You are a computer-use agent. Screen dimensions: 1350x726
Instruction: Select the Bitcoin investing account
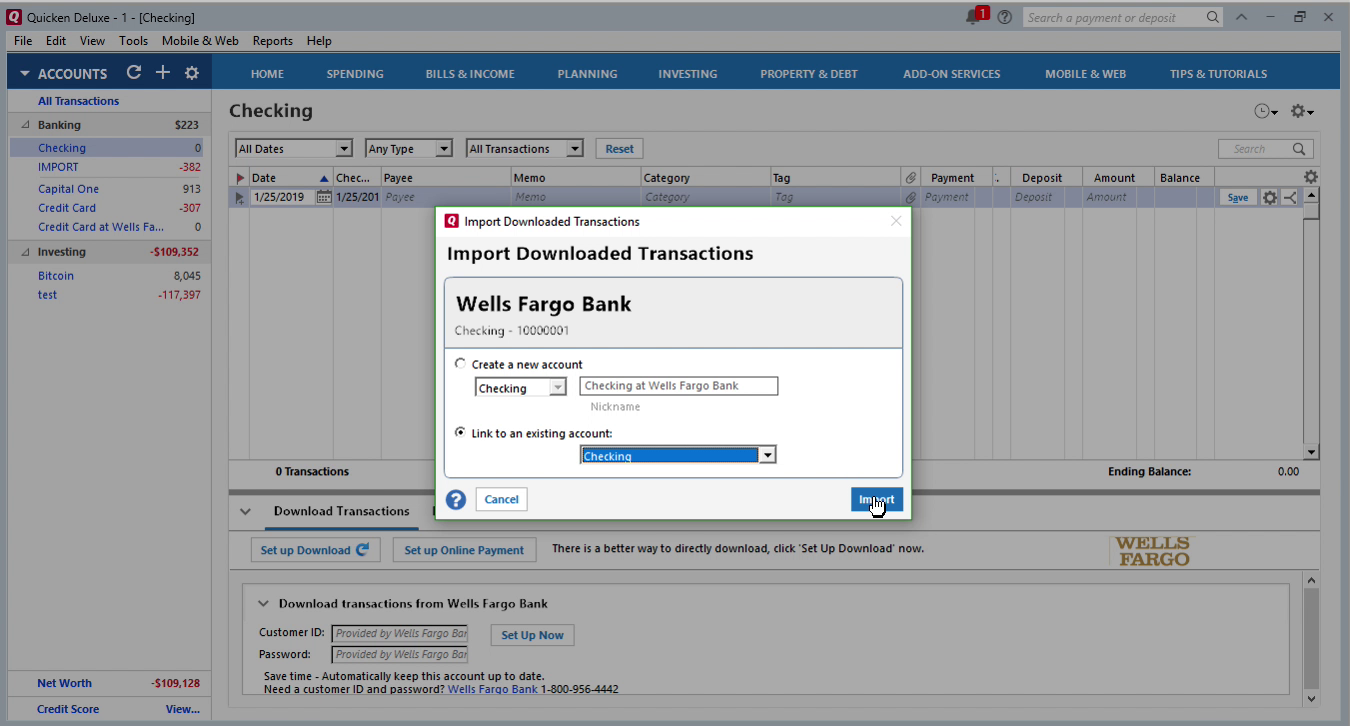point(56,276)
